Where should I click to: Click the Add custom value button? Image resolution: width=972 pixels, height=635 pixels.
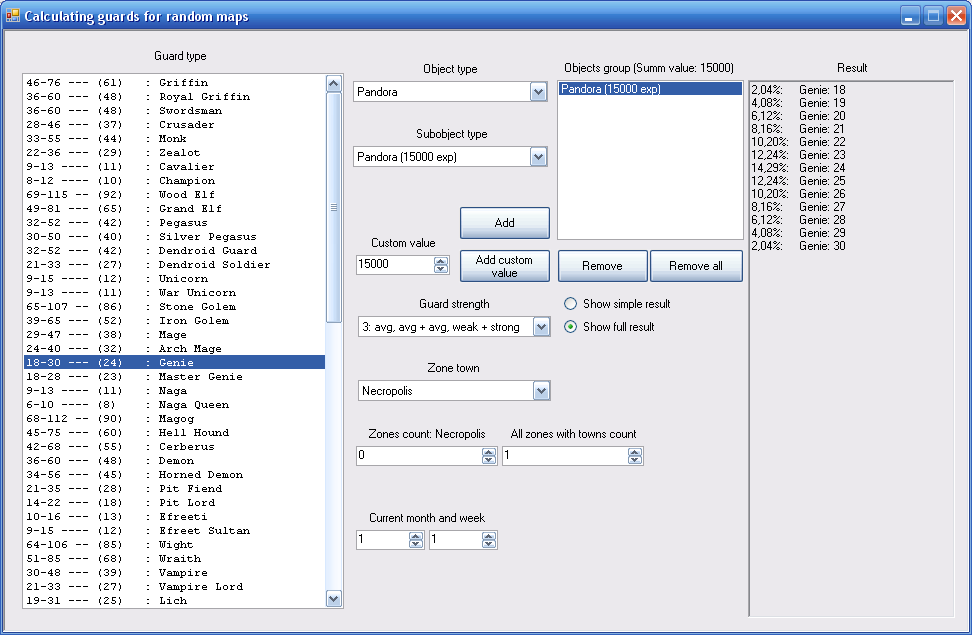tap(505, 266)
